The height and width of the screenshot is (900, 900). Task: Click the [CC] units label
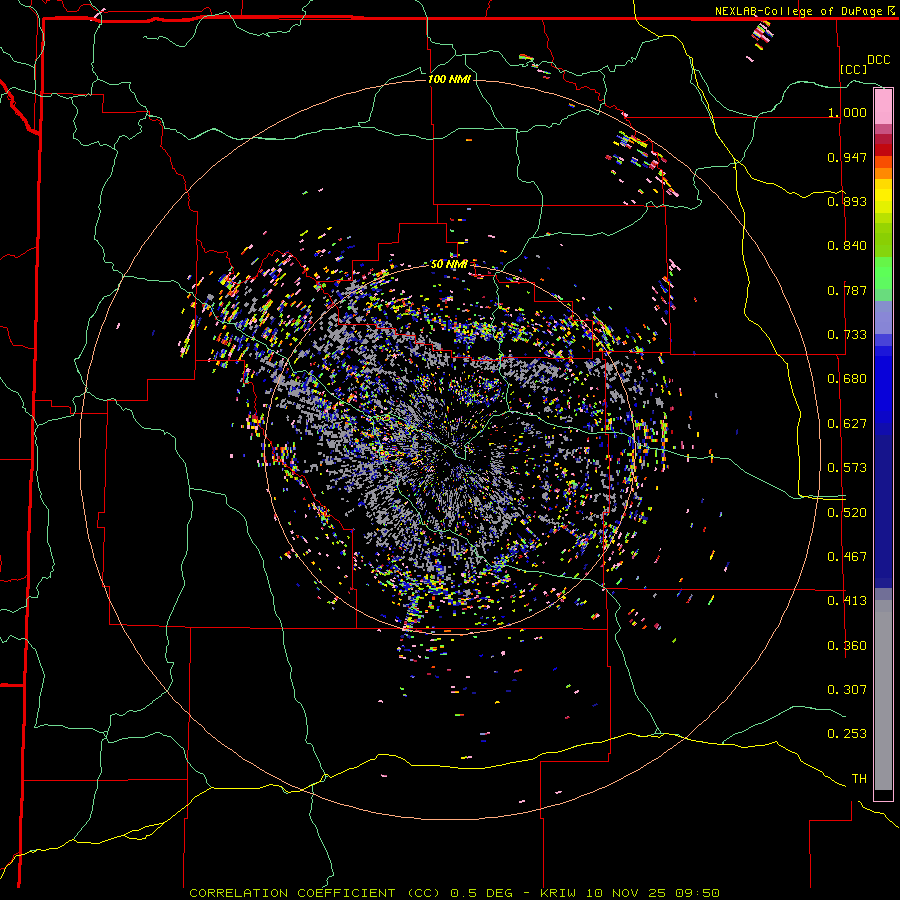(854, 69)
